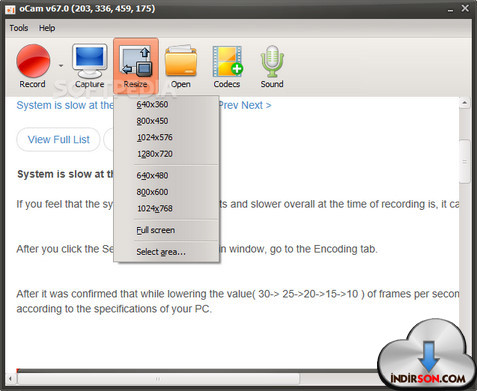Viewport: 477px width, 391px height.
Task: Click the 'System is slow at' bold heading
Action: [x=65, y=174]
